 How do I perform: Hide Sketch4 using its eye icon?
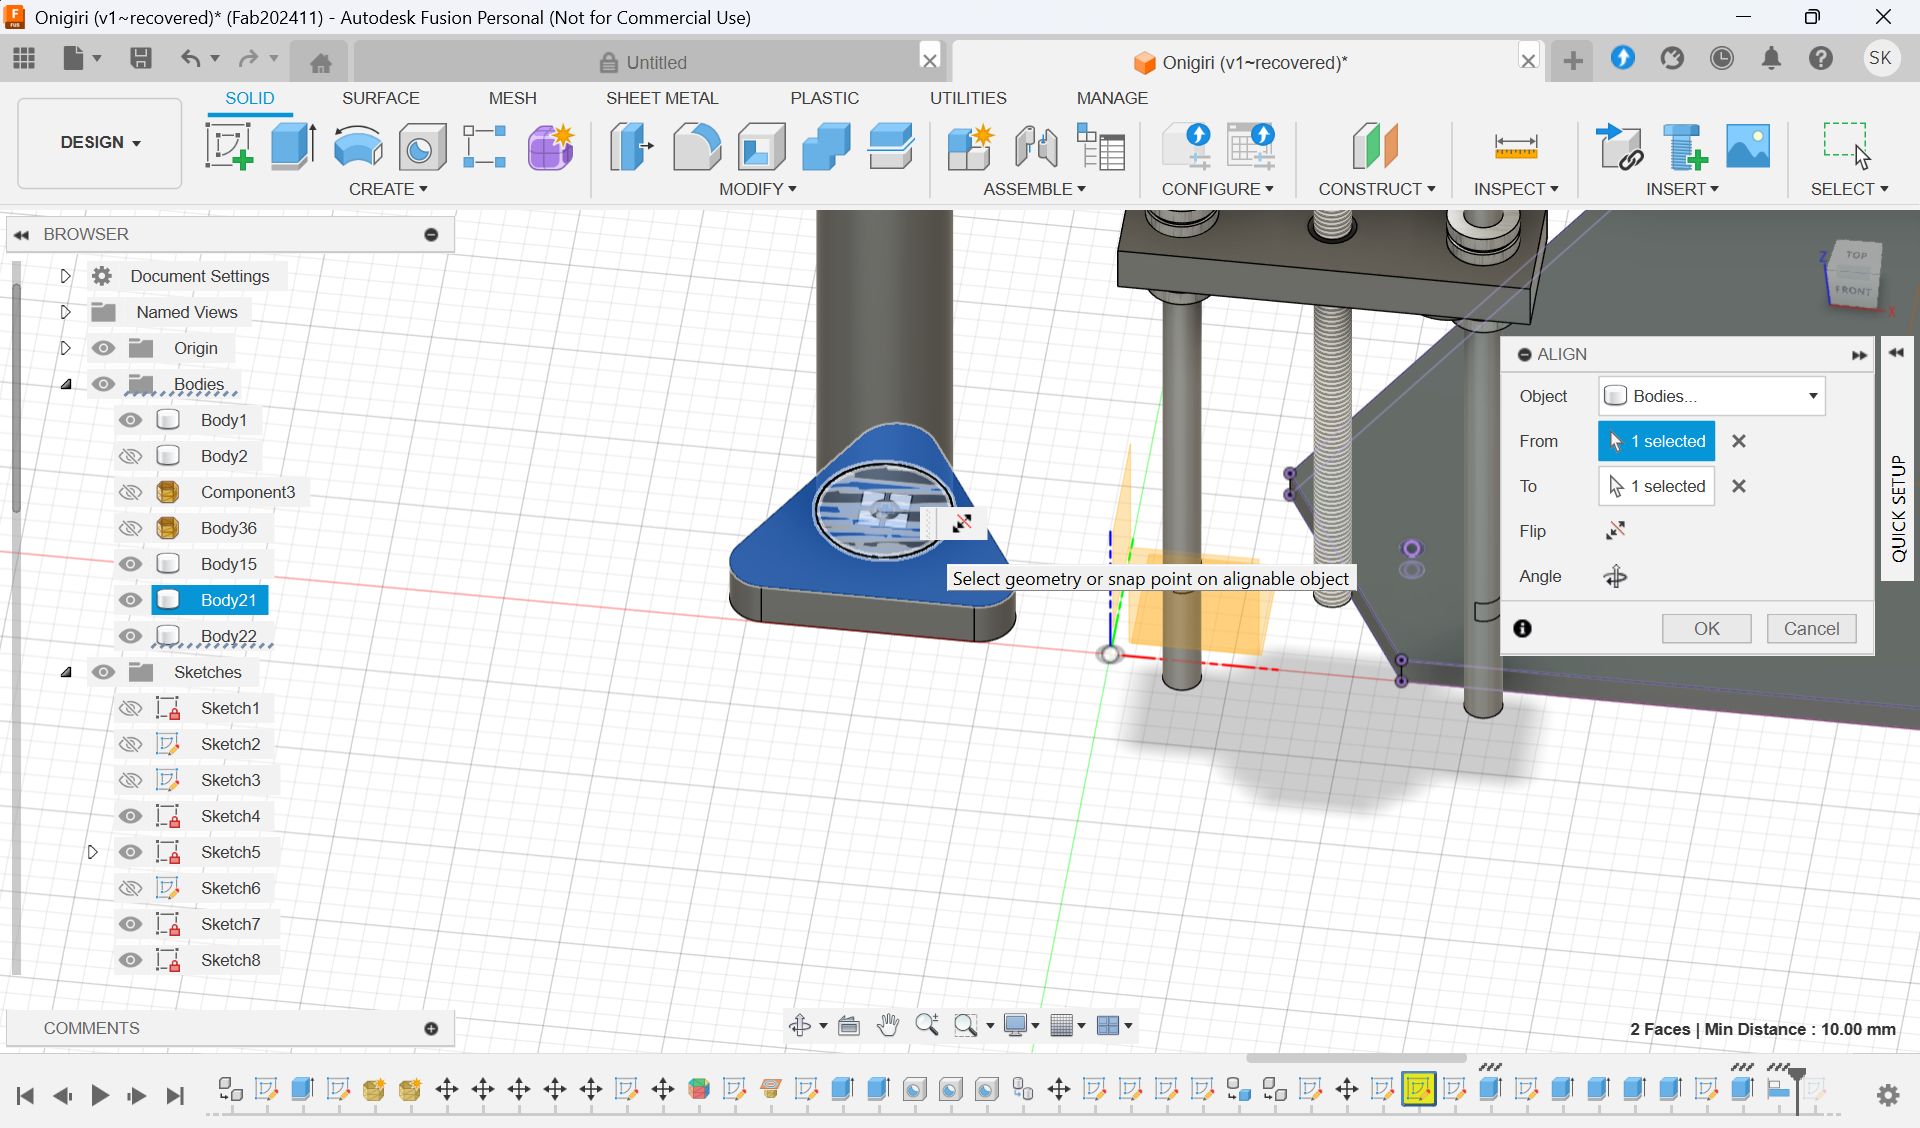click(130, 816)
